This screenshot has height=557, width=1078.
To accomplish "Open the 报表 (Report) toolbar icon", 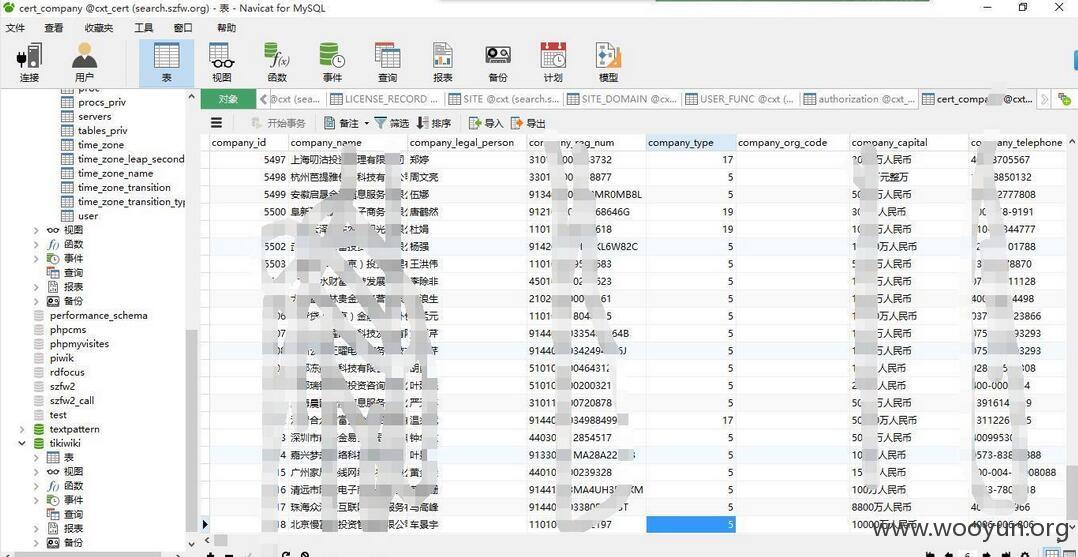I will [x=443, y=63].
